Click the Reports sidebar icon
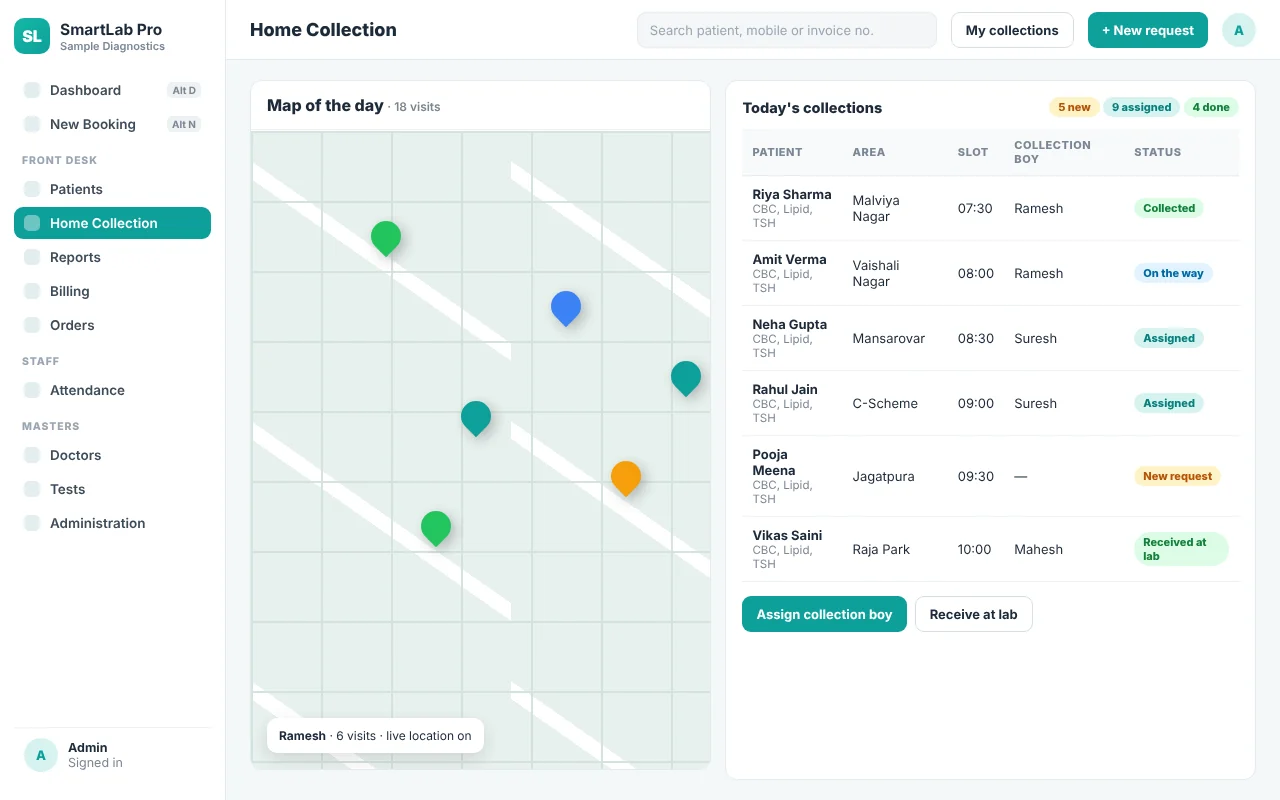The height and width of the screenshot is (800, 1280). pos(32,257)
